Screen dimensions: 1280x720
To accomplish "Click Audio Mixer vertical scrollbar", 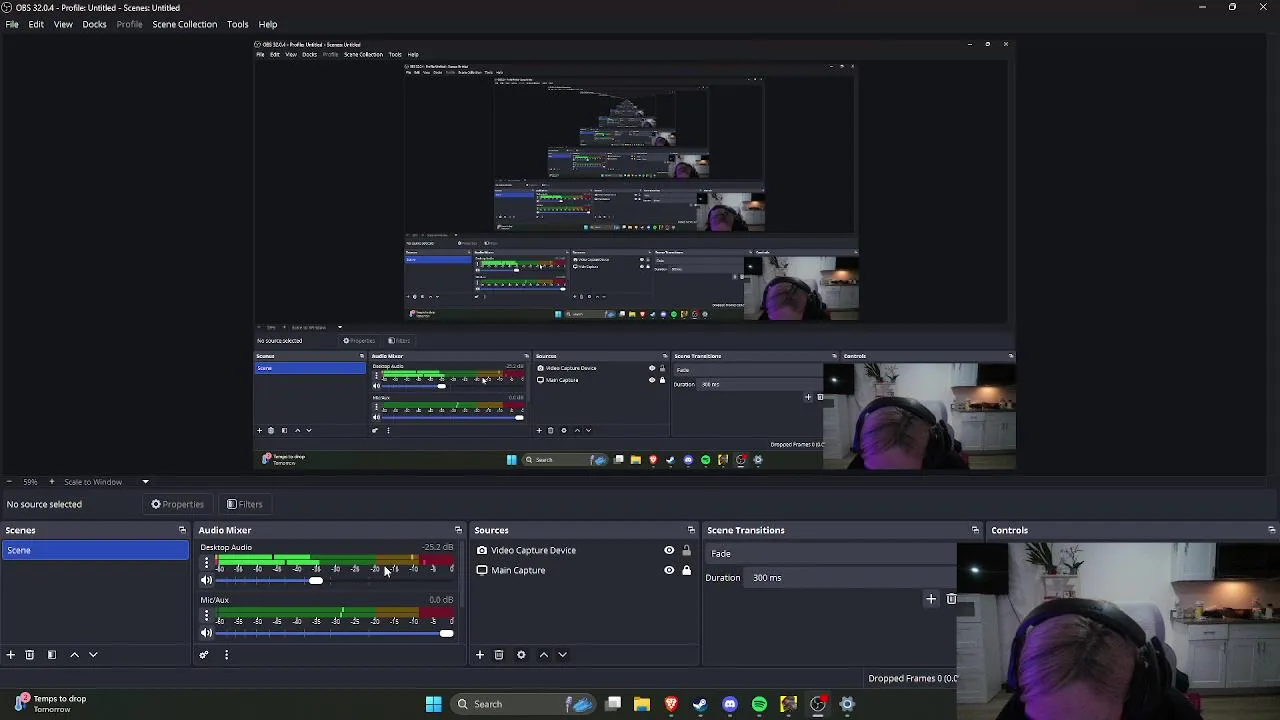I will point(461,575).
